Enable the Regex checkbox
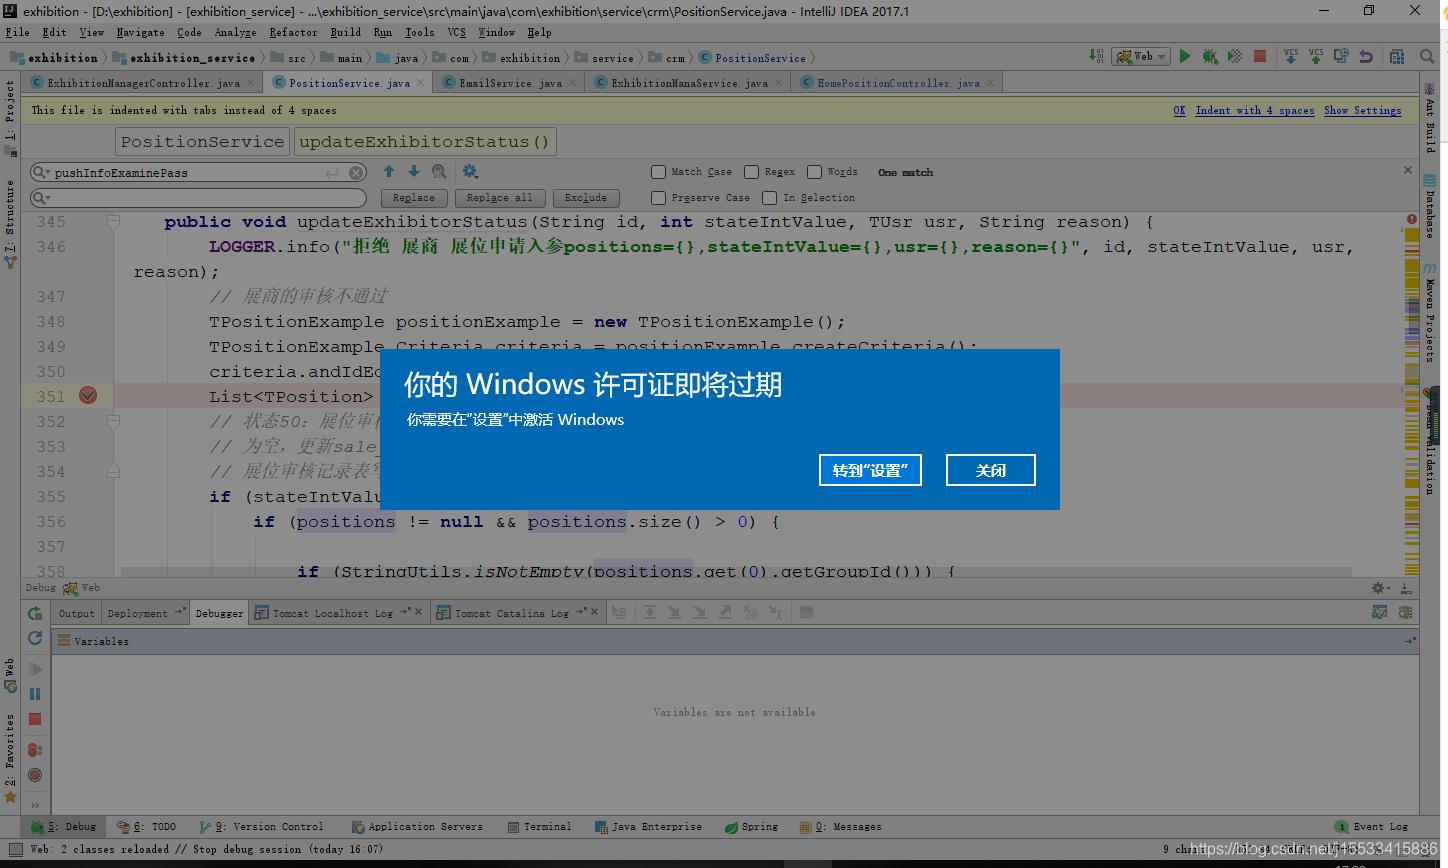The height and width of the screenshot is (868, 1448). (751, 172)
